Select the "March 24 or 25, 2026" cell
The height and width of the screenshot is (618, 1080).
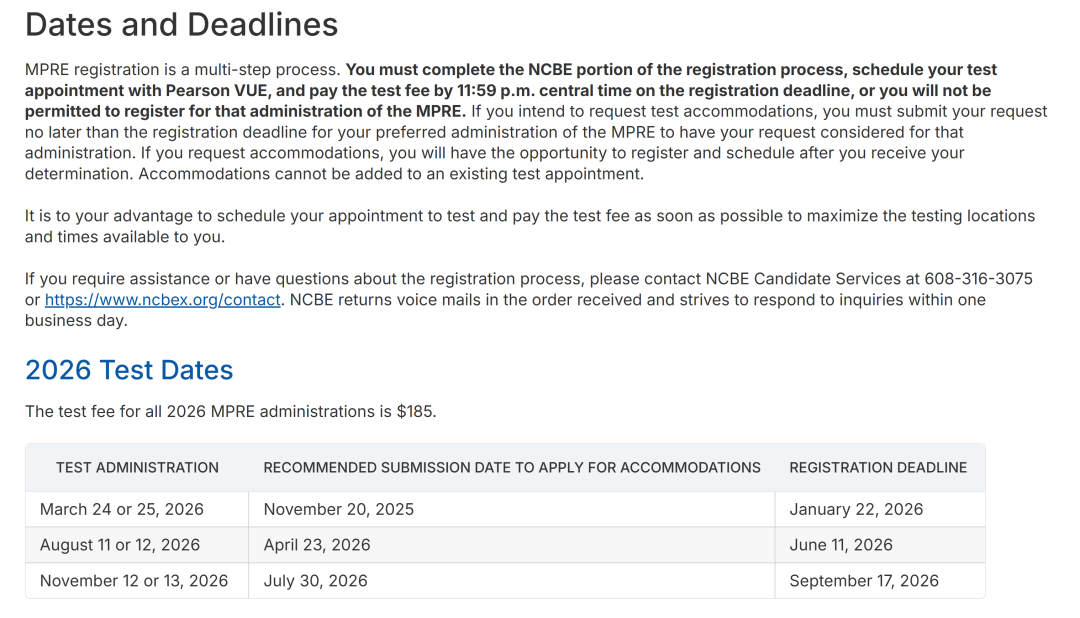point(122,509)
